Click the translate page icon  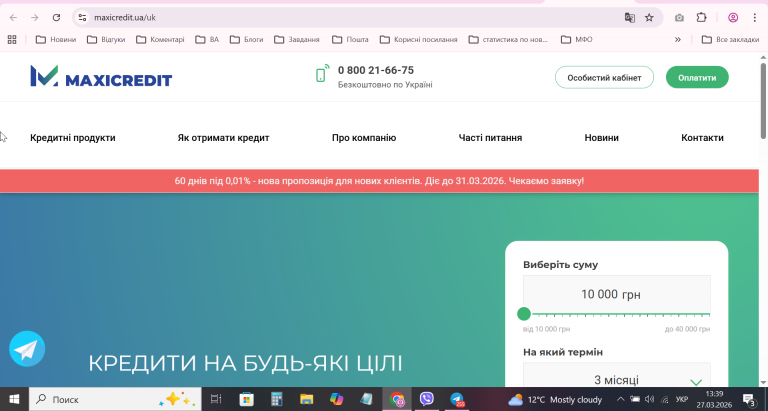(629, 18)
